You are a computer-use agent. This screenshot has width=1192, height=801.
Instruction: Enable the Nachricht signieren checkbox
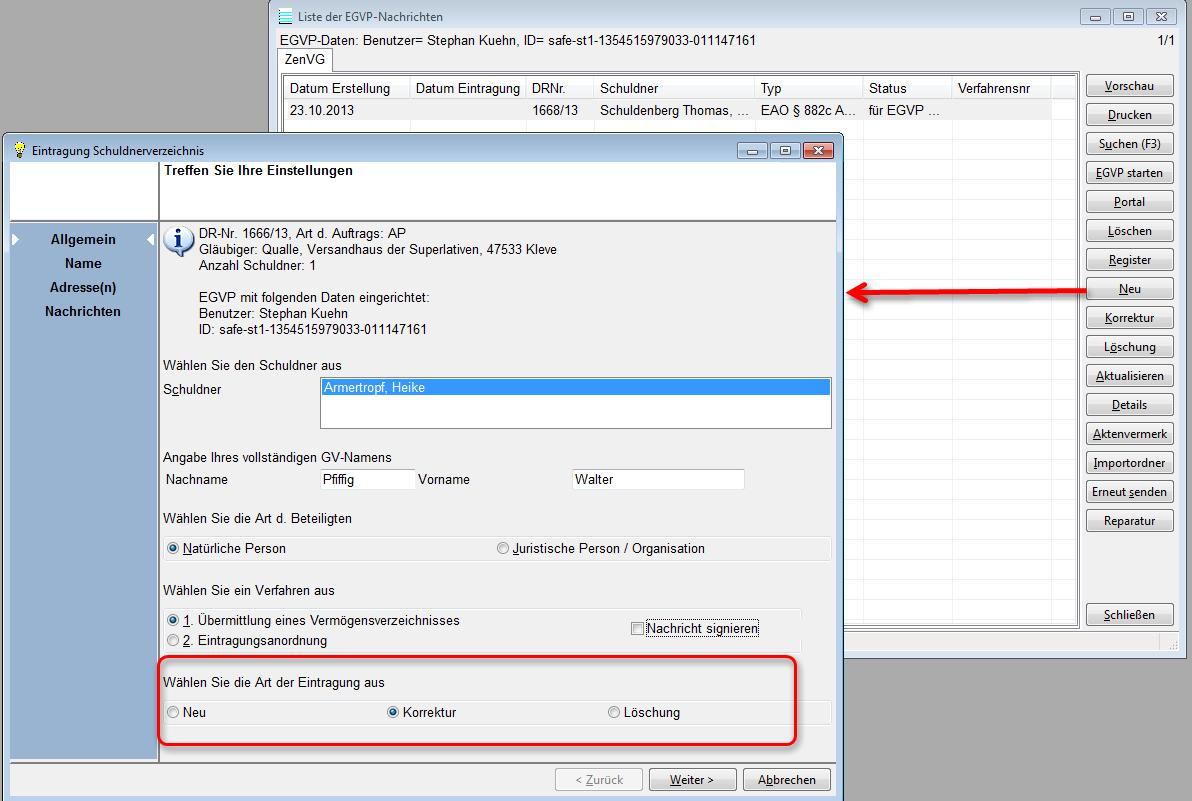(x=638, y=629)
